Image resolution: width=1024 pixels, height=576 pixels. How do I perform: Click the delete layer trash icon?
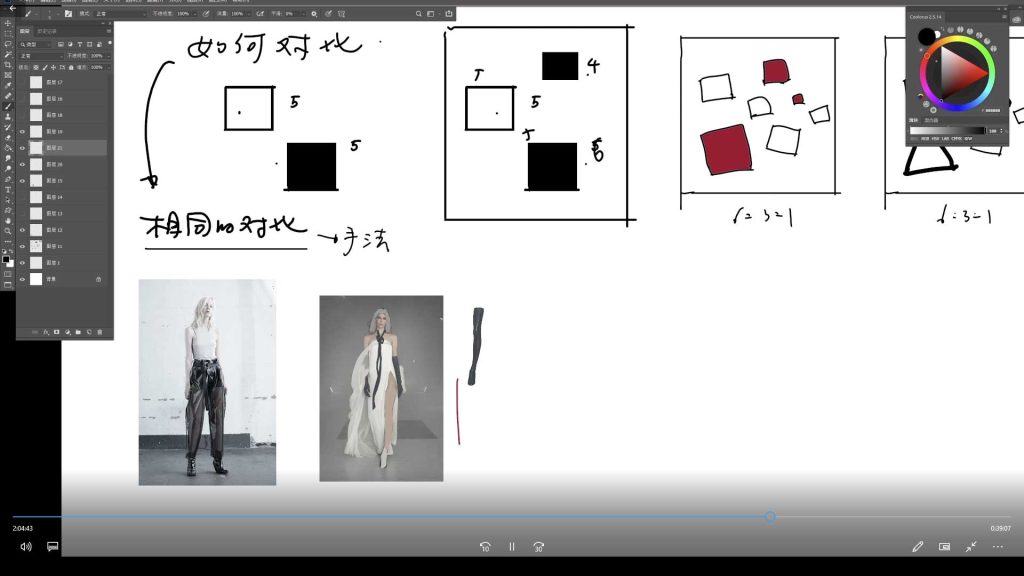(99, 332)
